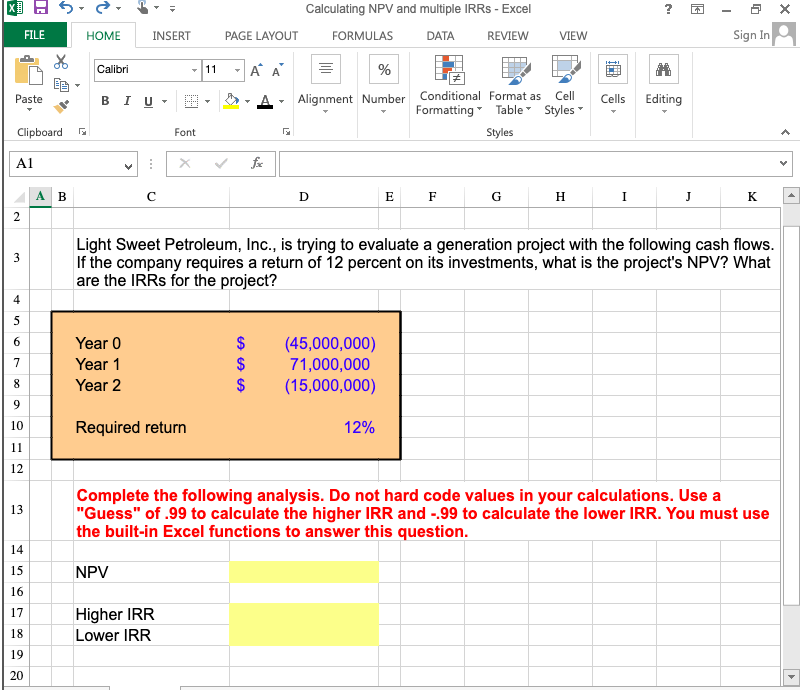The width and height of the screenshot is (800, 697).
Task: Open the font size dropdown
Action: [x=239, y=71]
